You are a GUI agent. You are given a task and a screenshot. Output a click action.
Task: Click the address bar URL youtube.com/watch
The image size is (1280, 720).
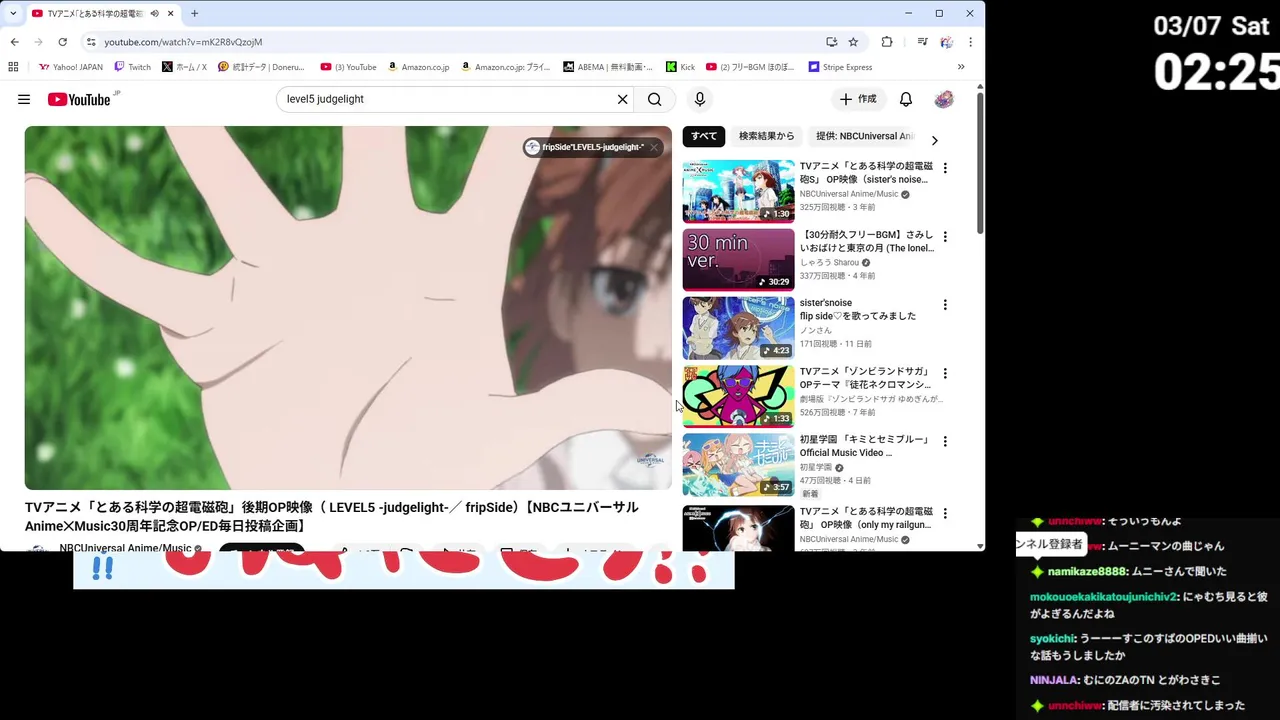tap(183, 42)
